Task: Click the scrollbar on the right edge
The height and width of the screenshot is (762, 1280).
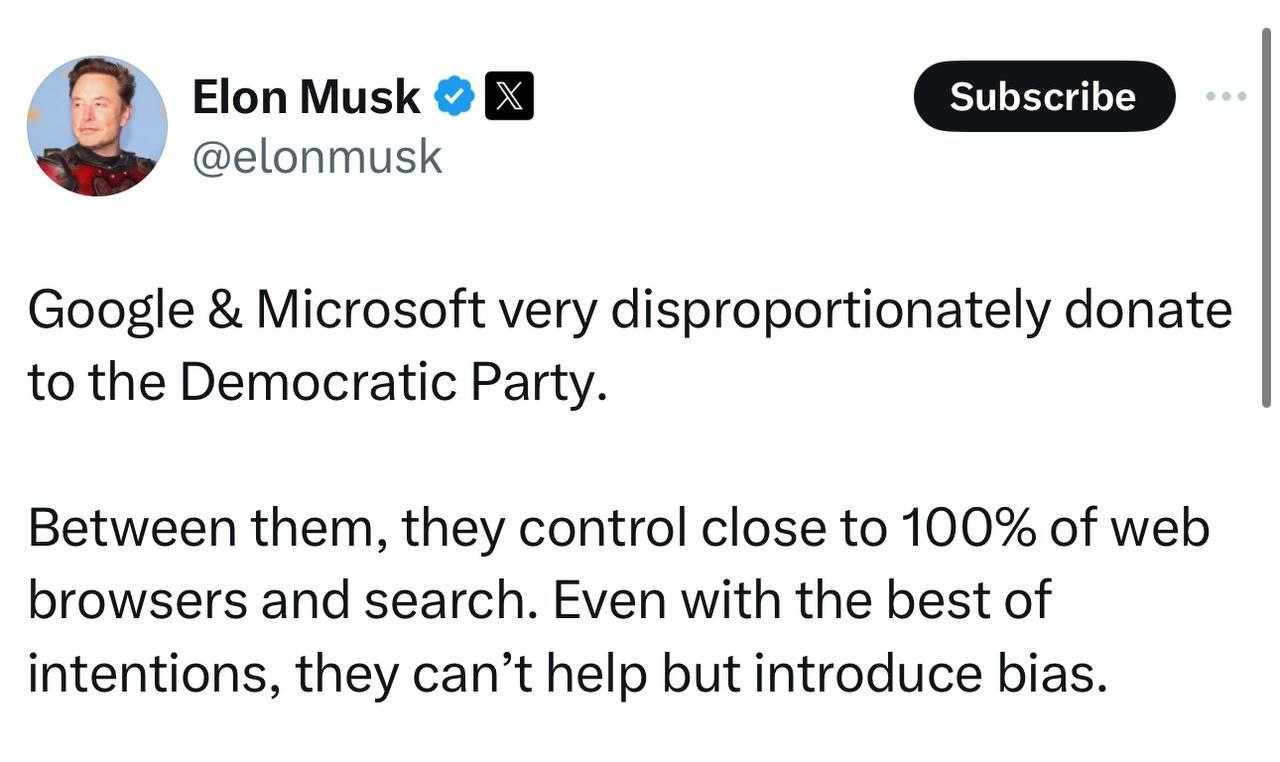Action: click(x=1266, y=220)
